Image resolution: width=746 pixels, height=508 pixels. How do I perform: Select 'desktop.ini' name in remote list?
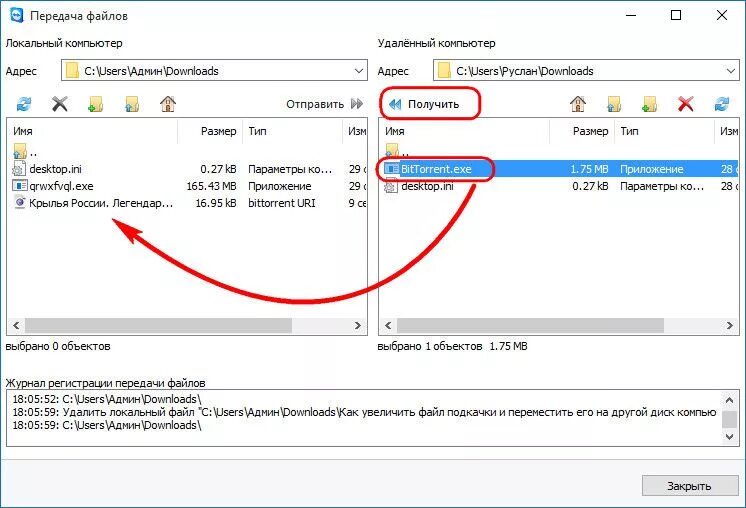427,186
